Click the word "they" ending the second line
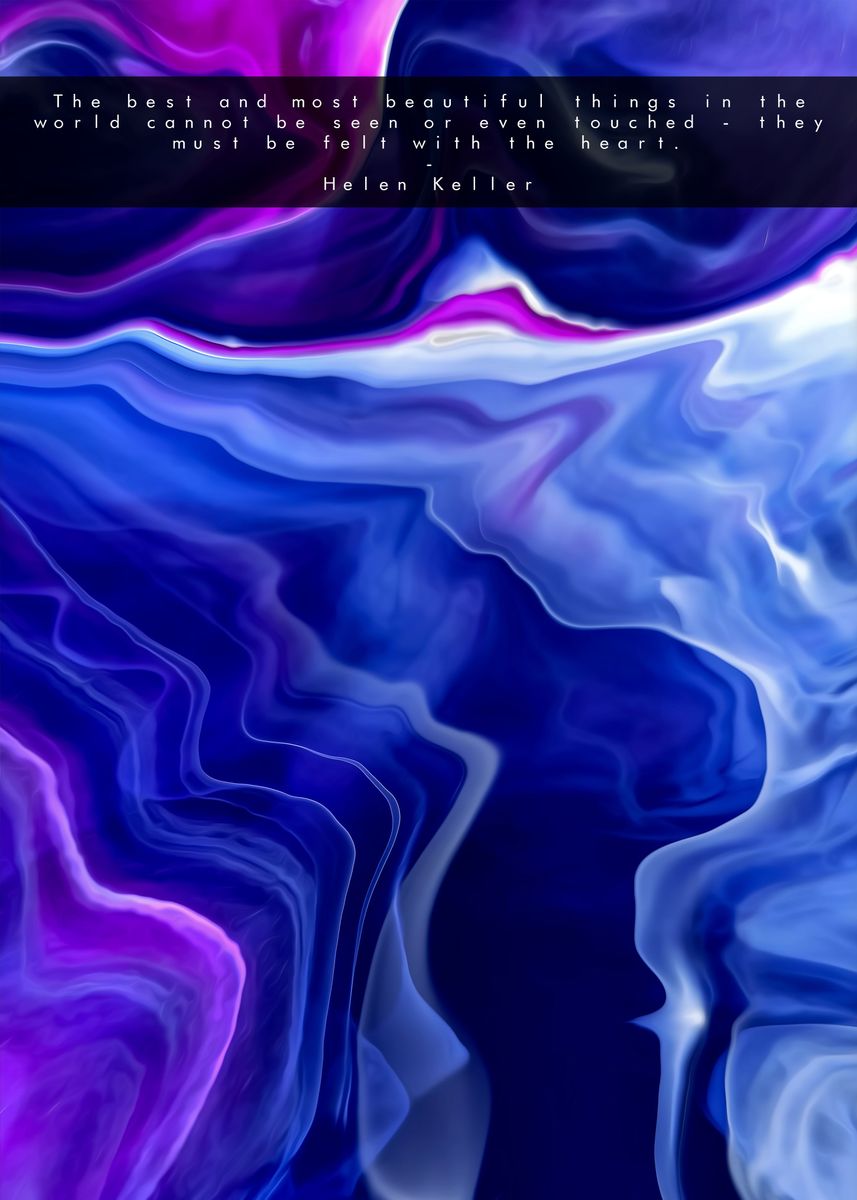This screenshot has height=1200, width=857. [792, 123]
